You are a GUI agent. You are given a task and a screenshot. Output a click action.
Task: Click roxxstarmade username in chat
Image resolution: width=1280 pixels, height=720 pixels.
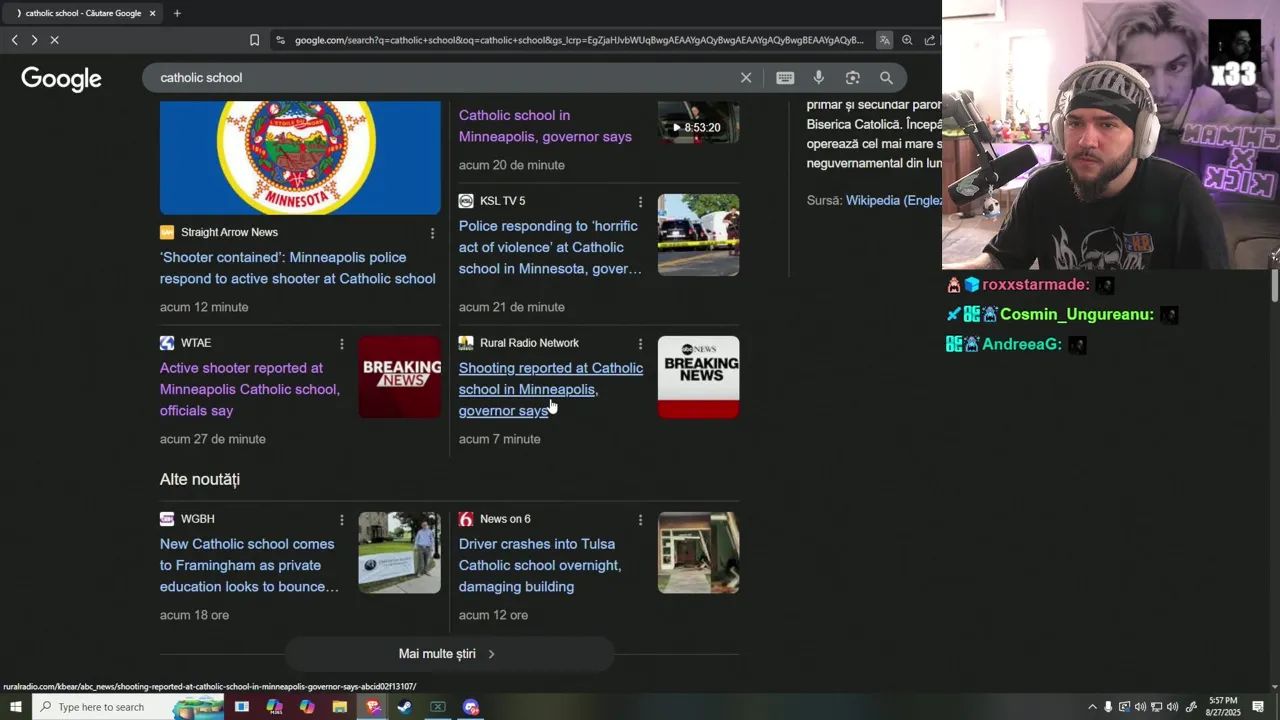pyautogui.click(x=1036, y=285)
